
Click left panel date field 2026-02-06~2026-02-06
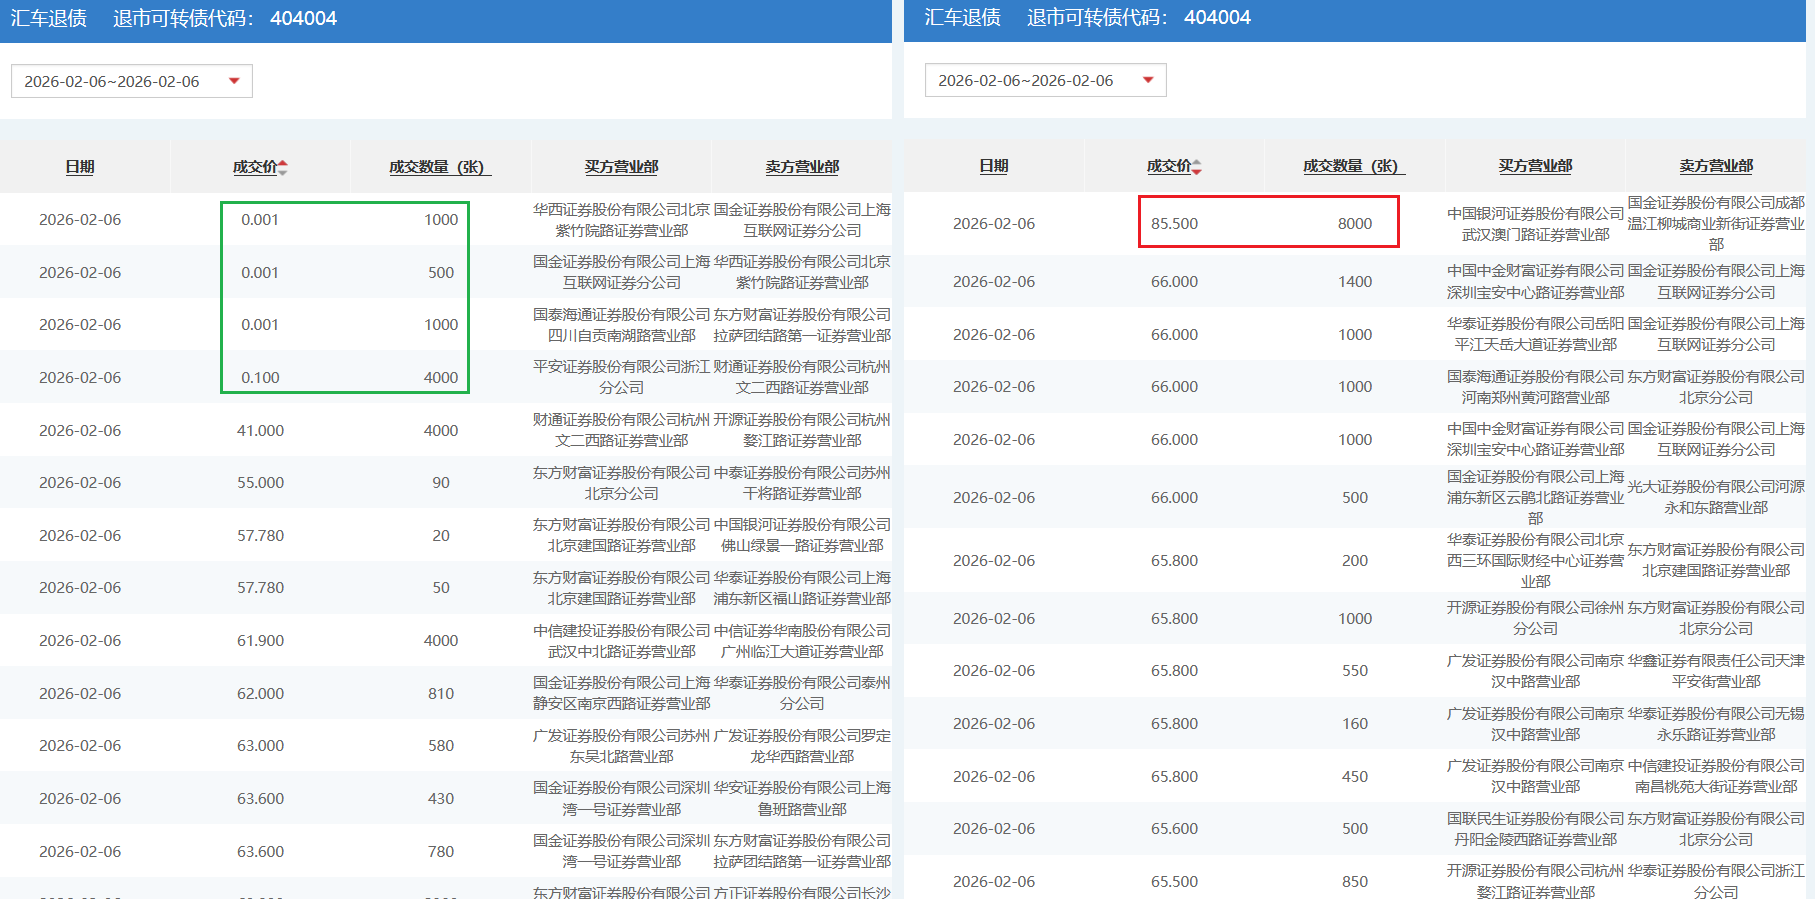[132, 81]
